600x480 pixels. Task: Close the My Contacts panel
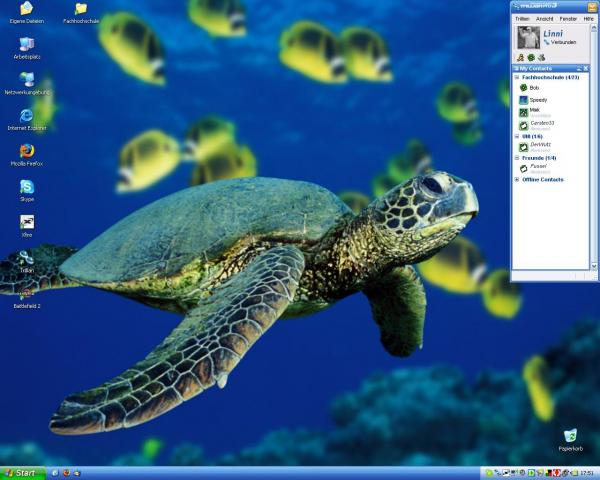(586, 68)
